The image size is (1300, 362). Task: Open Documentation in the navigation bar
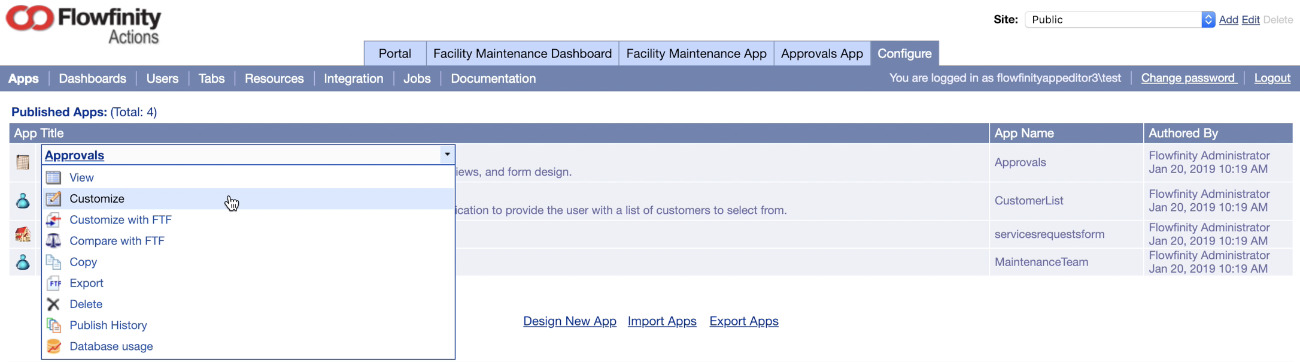tap(493, 79)
